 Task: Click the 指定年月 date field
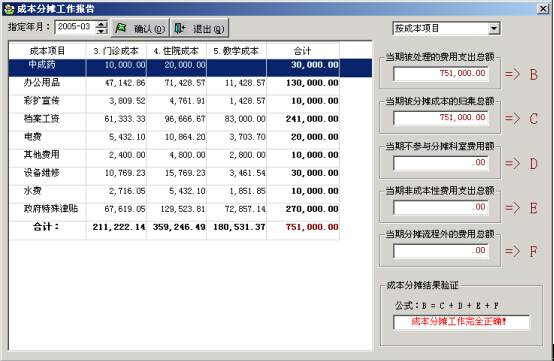click(x=75, y=27)
